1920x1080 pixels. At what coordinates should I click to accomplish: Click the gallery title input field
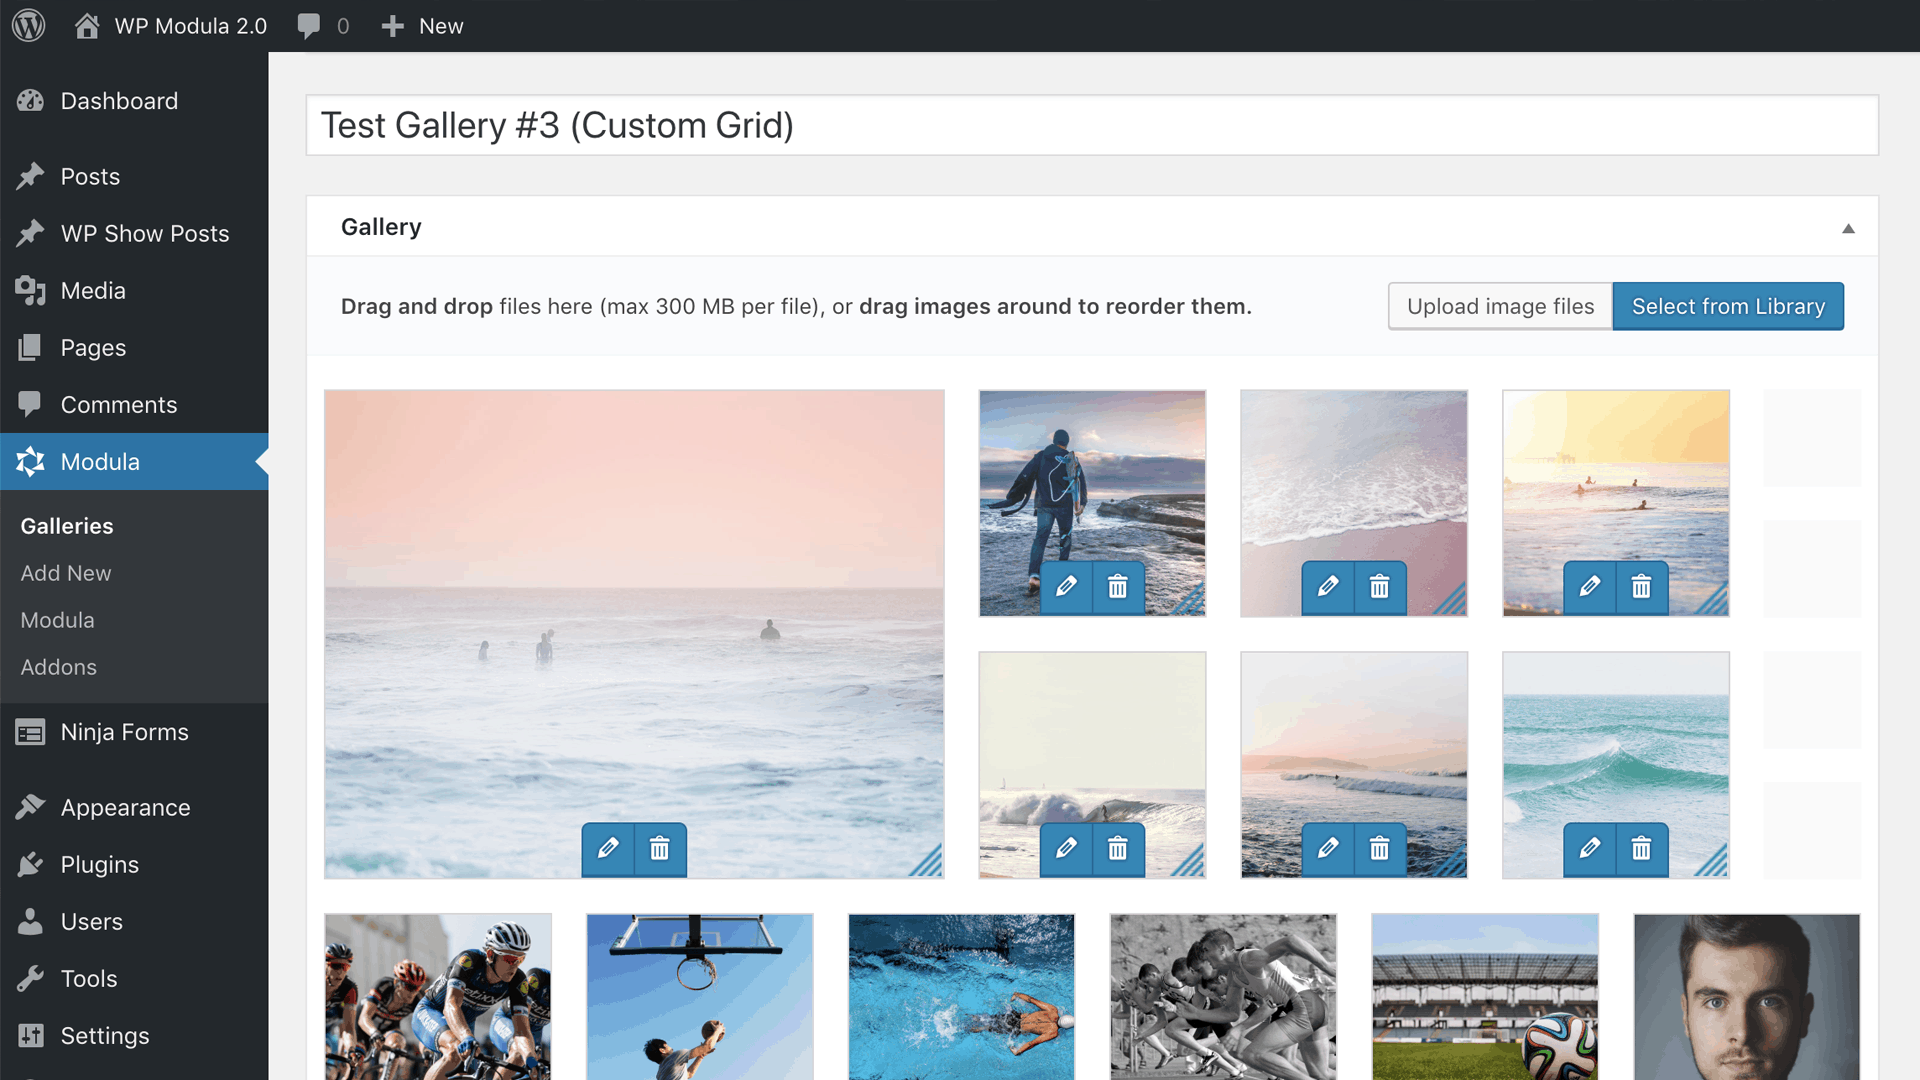tap(1092, 125)
